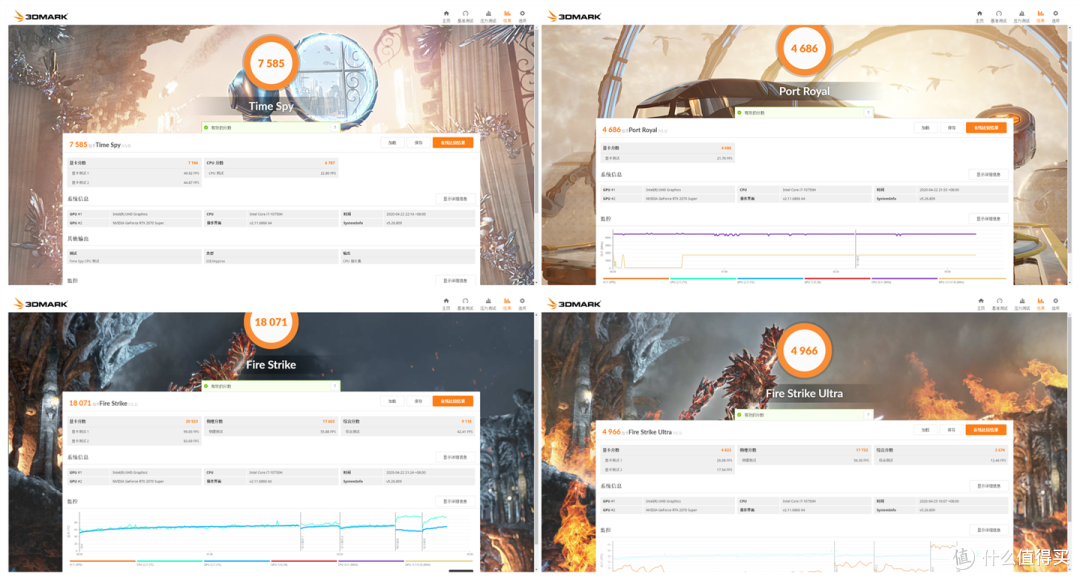The image size is (1080, 580).
Task: Open Options gear in Fire Strike window
Action: [x=522, y=302]
